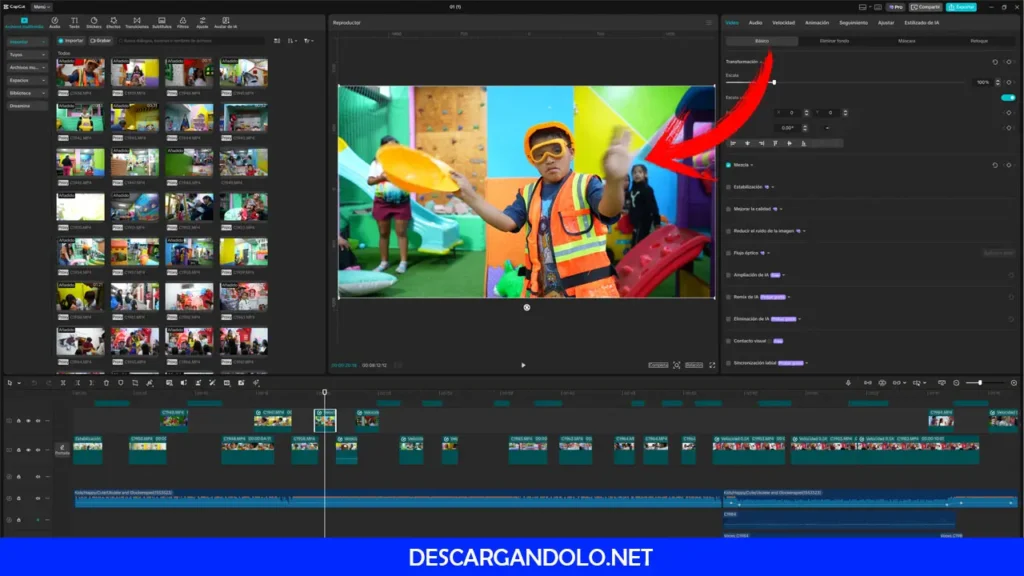Reset the Transformación settings
The width and height of the screenshot is (1024, 576).
[x=995, y=62]
